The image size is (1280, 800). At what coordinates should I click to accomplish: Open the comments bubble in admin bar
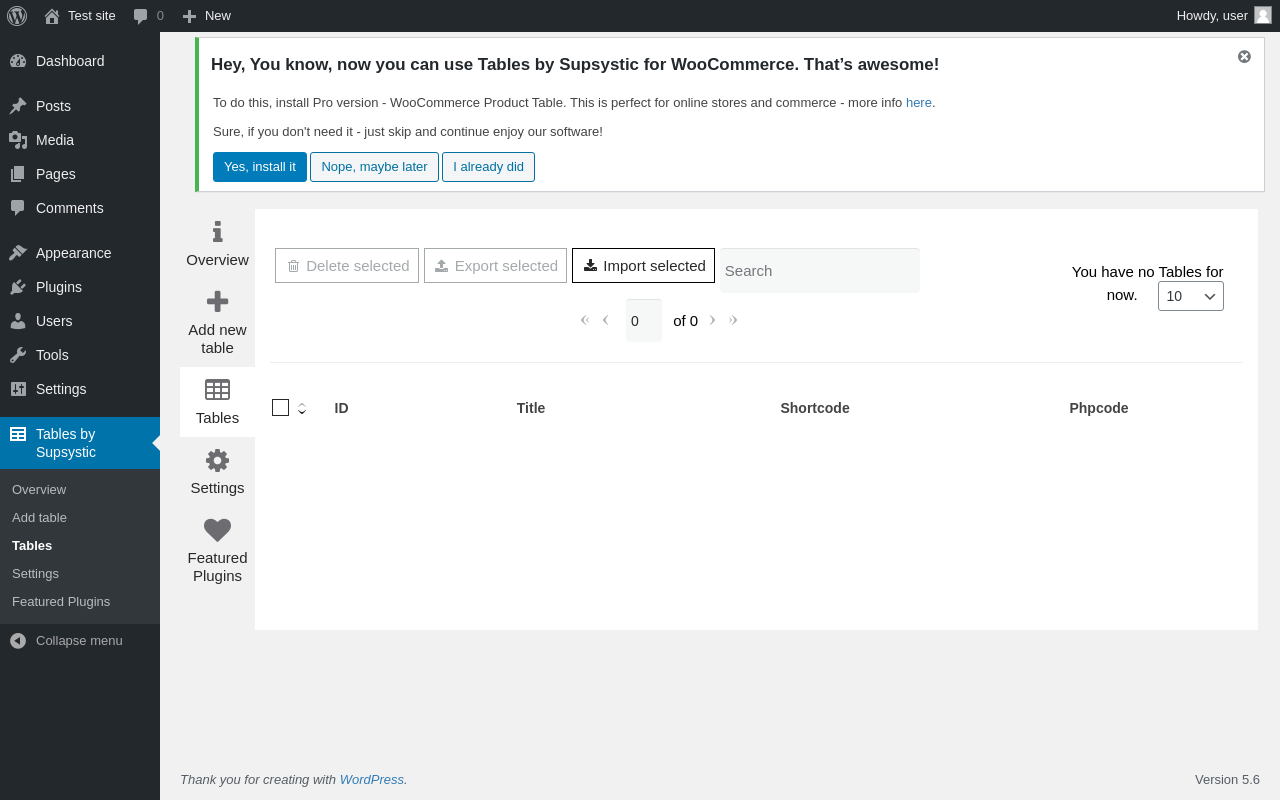148,16
